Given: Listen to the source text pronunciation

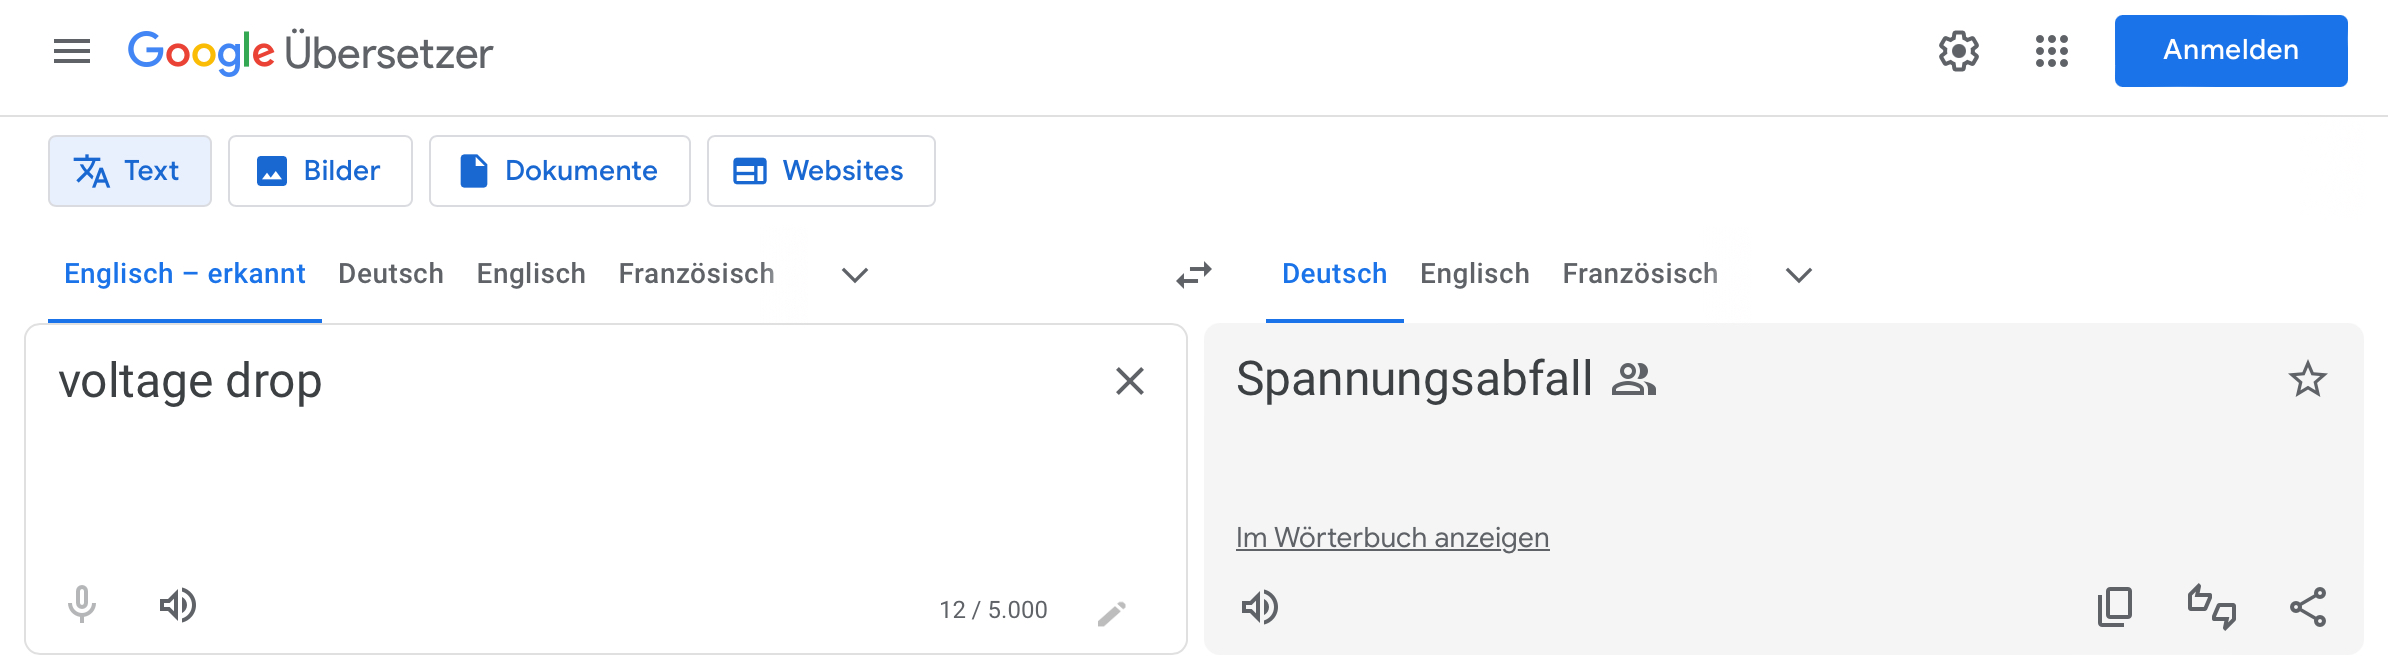Looking at the screenshot, I should click(x=178, y=605).
